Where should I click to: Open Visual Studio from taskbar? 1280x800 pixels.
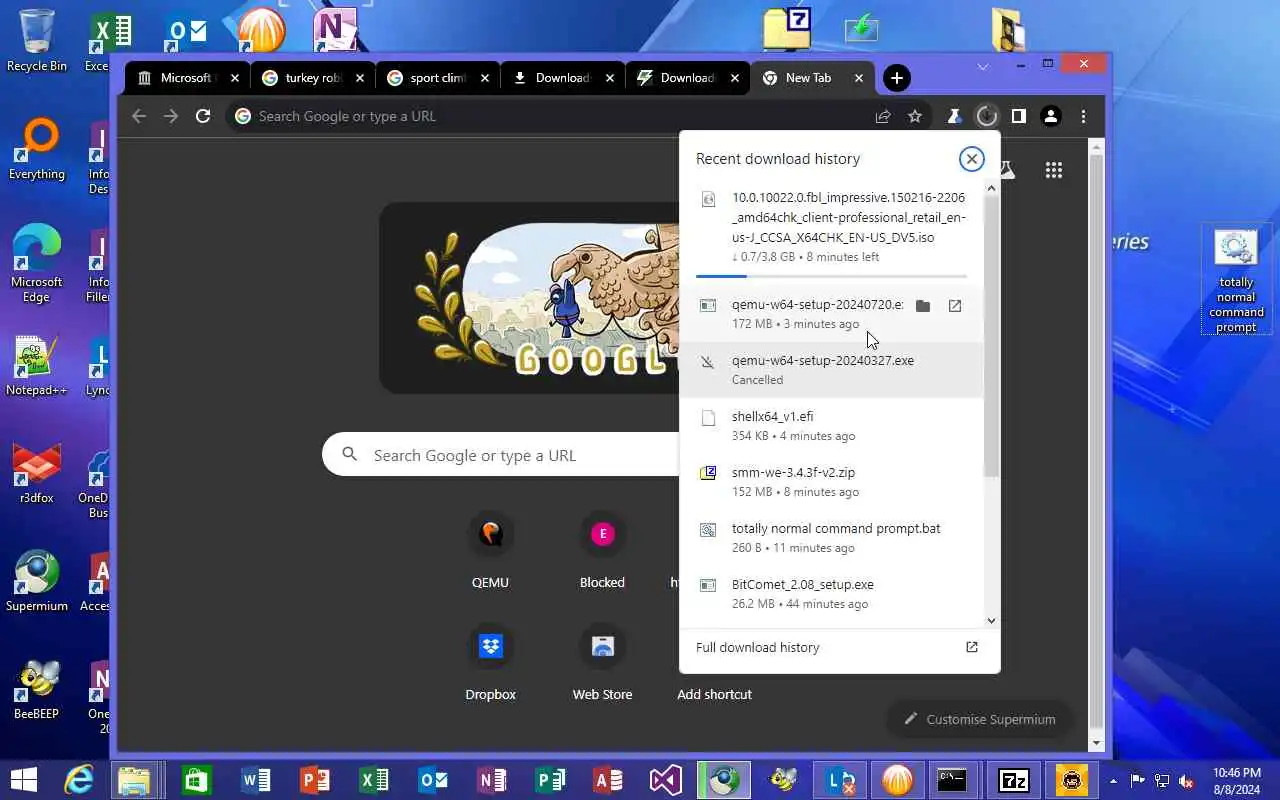666,780
